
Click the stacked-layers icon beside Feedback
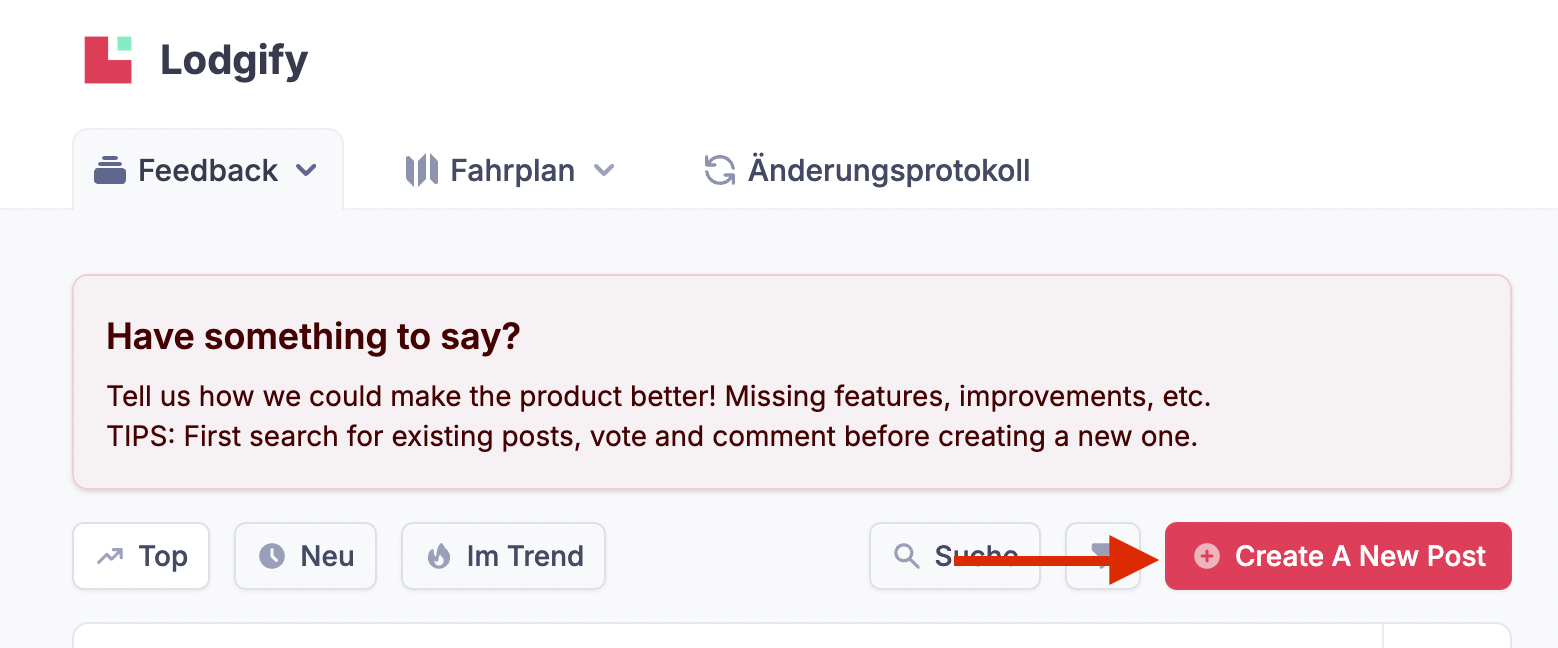(x=110, y=171)
